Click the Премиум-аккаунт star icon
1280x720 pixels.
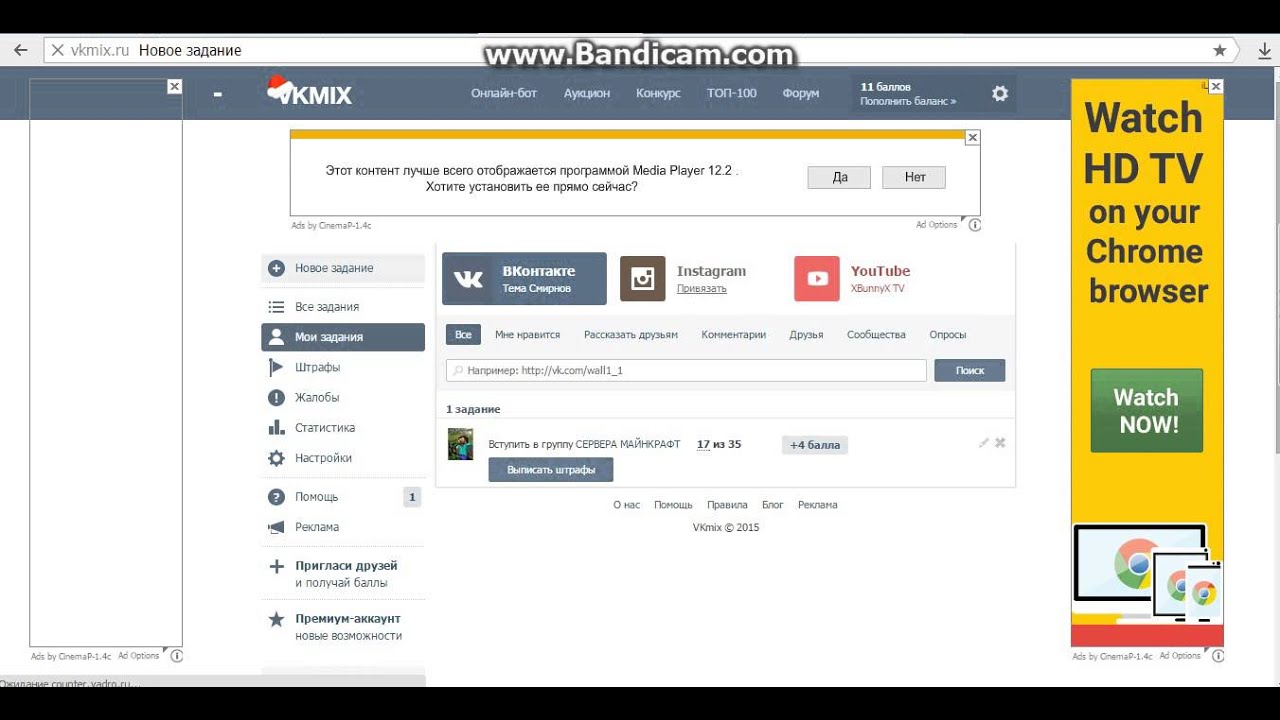point(277,620)
